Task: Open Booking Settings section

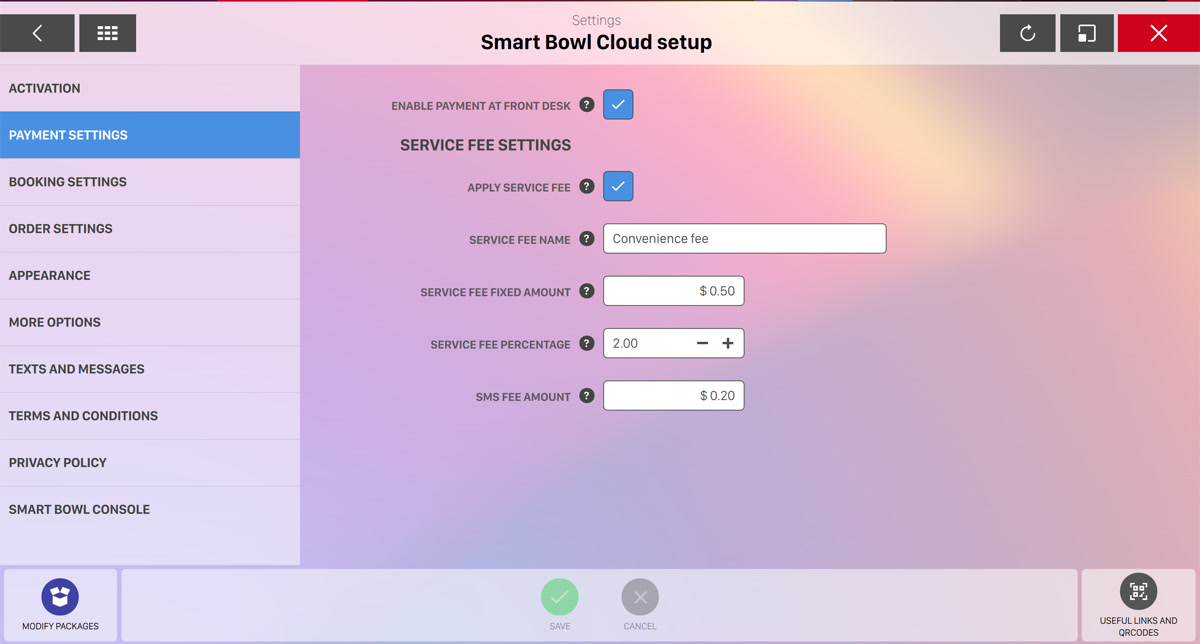Action: point(150,182)
